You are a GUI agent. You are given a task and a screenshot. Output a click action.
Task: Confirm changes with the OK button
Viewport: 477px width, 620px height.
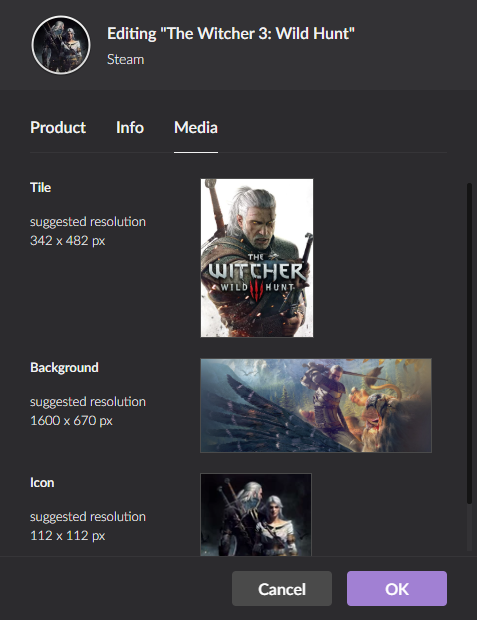tap(397, 588)
